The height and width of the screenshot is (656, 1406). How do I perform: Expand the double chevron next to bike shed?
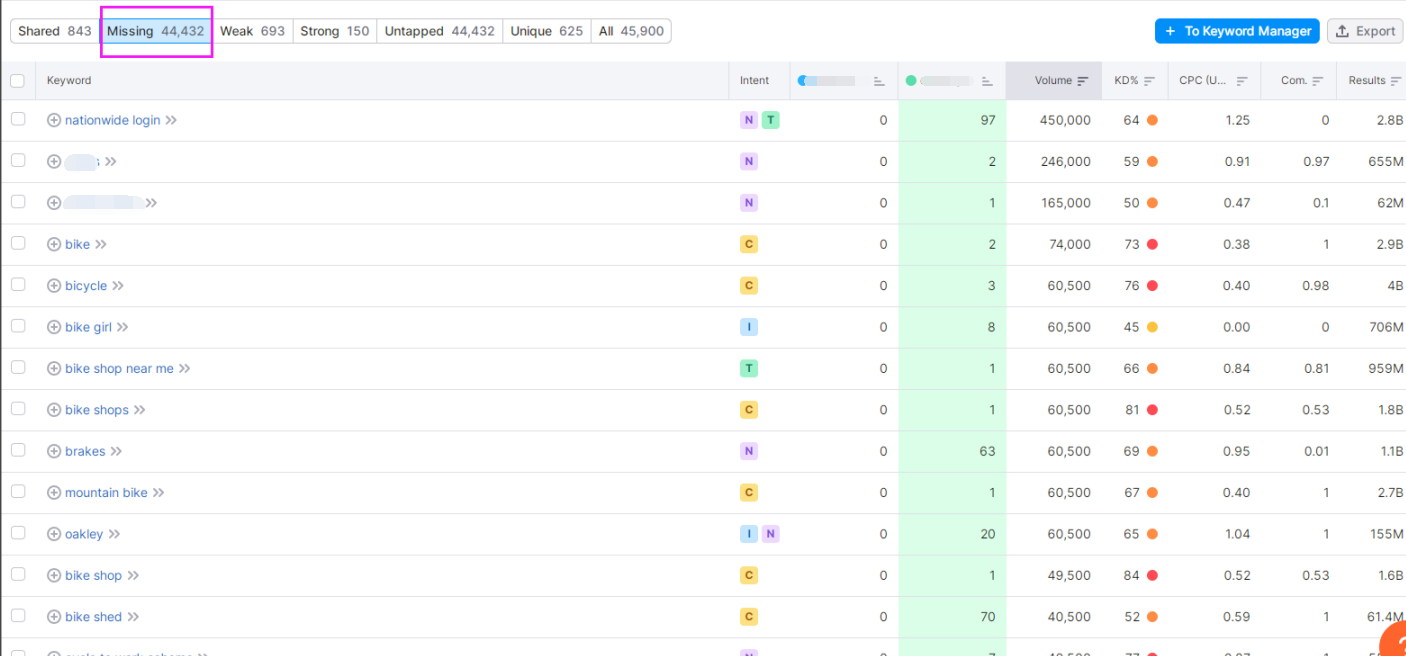133,617
